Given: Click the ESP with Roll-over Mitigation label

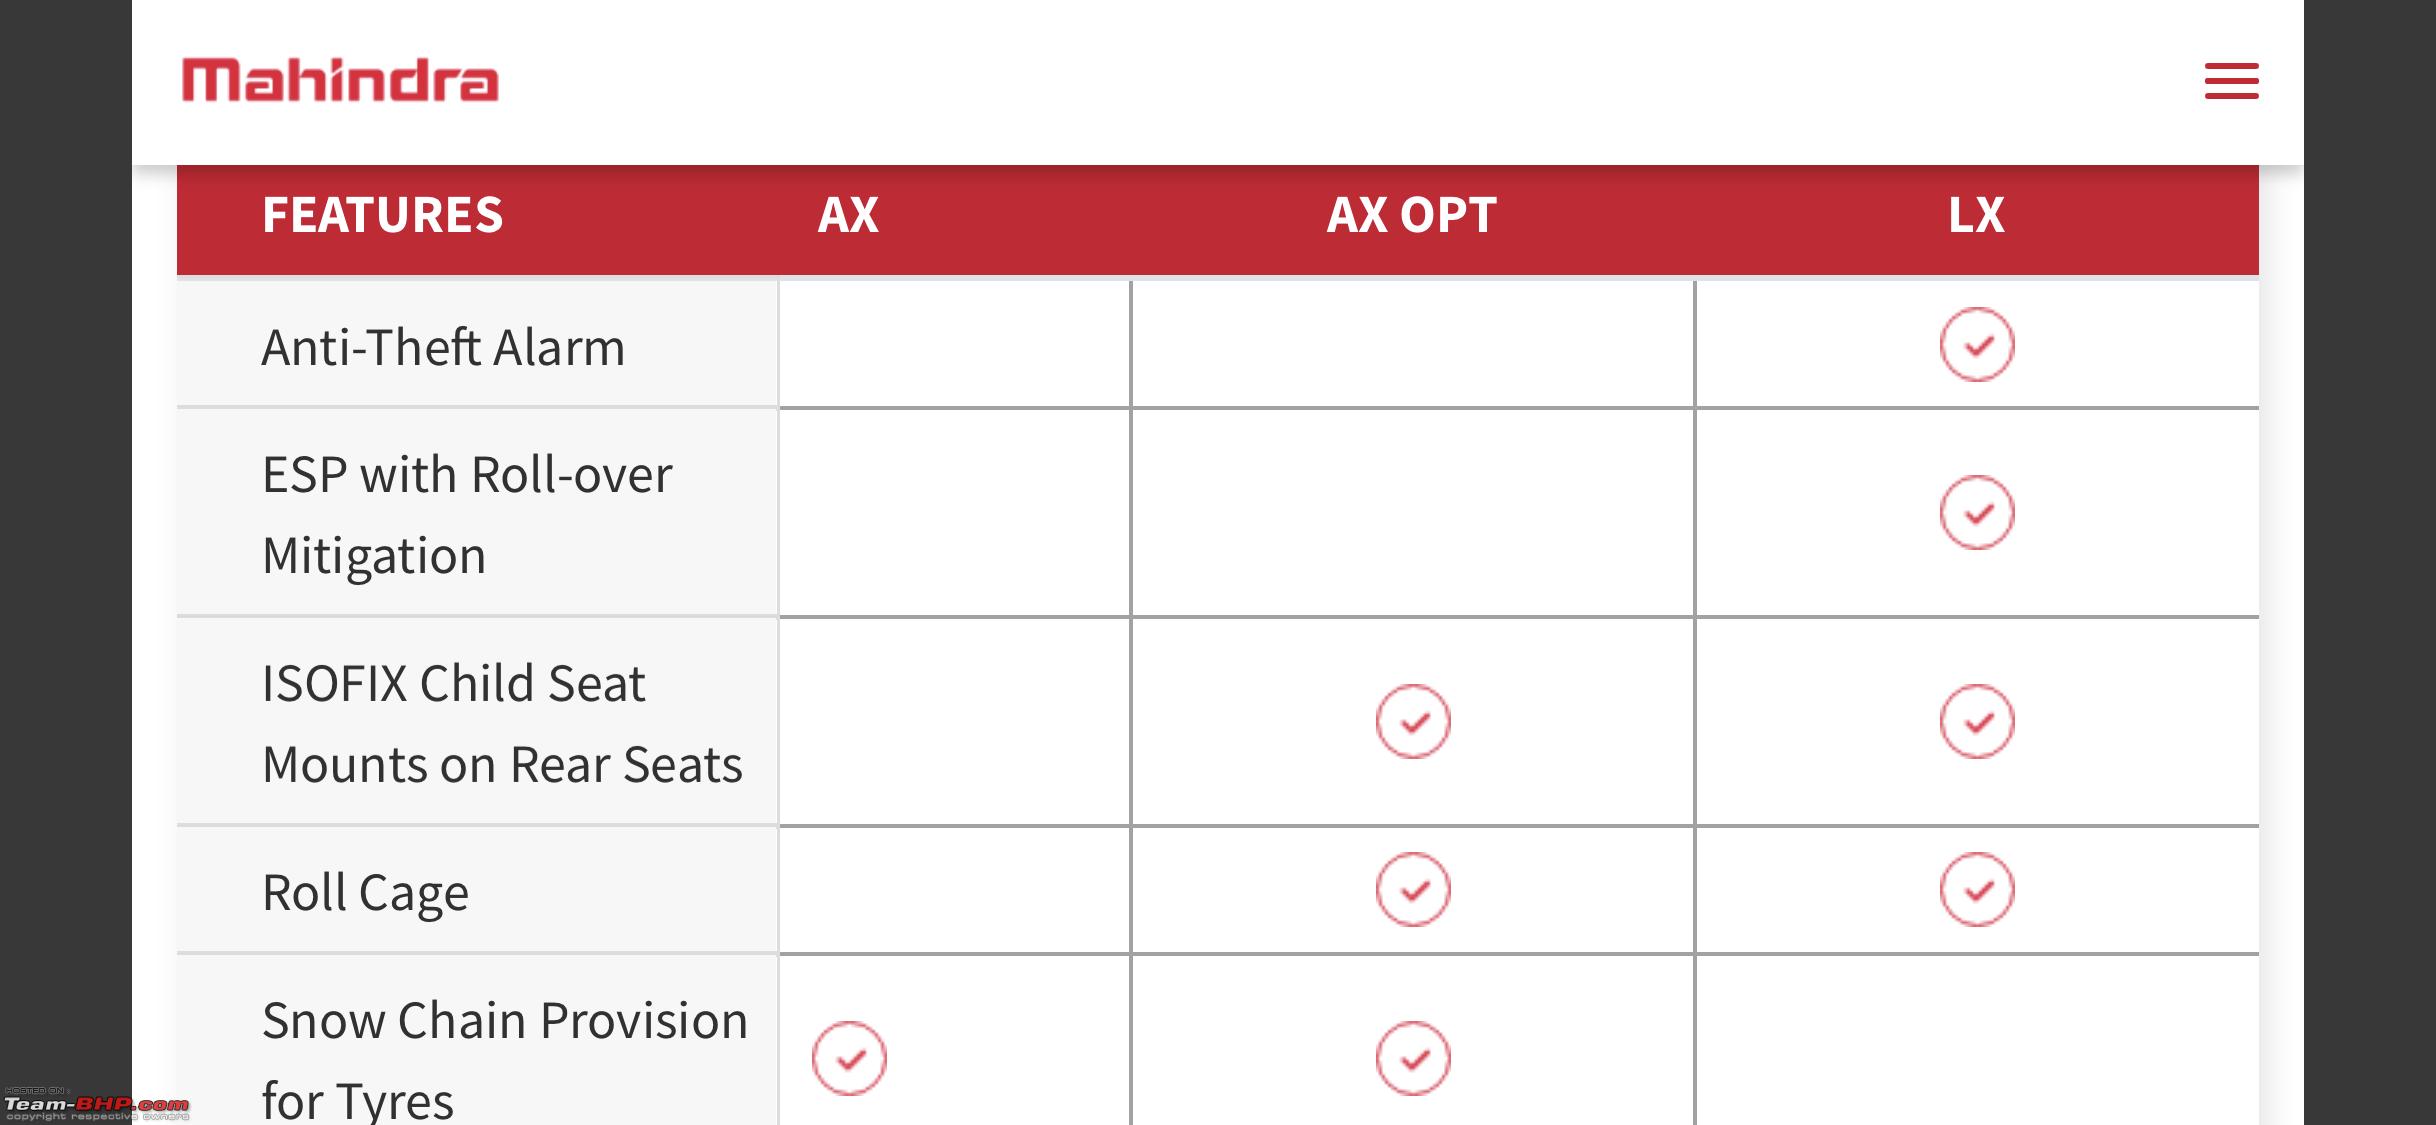Looking at the screenshot, I should pos(467,515).
